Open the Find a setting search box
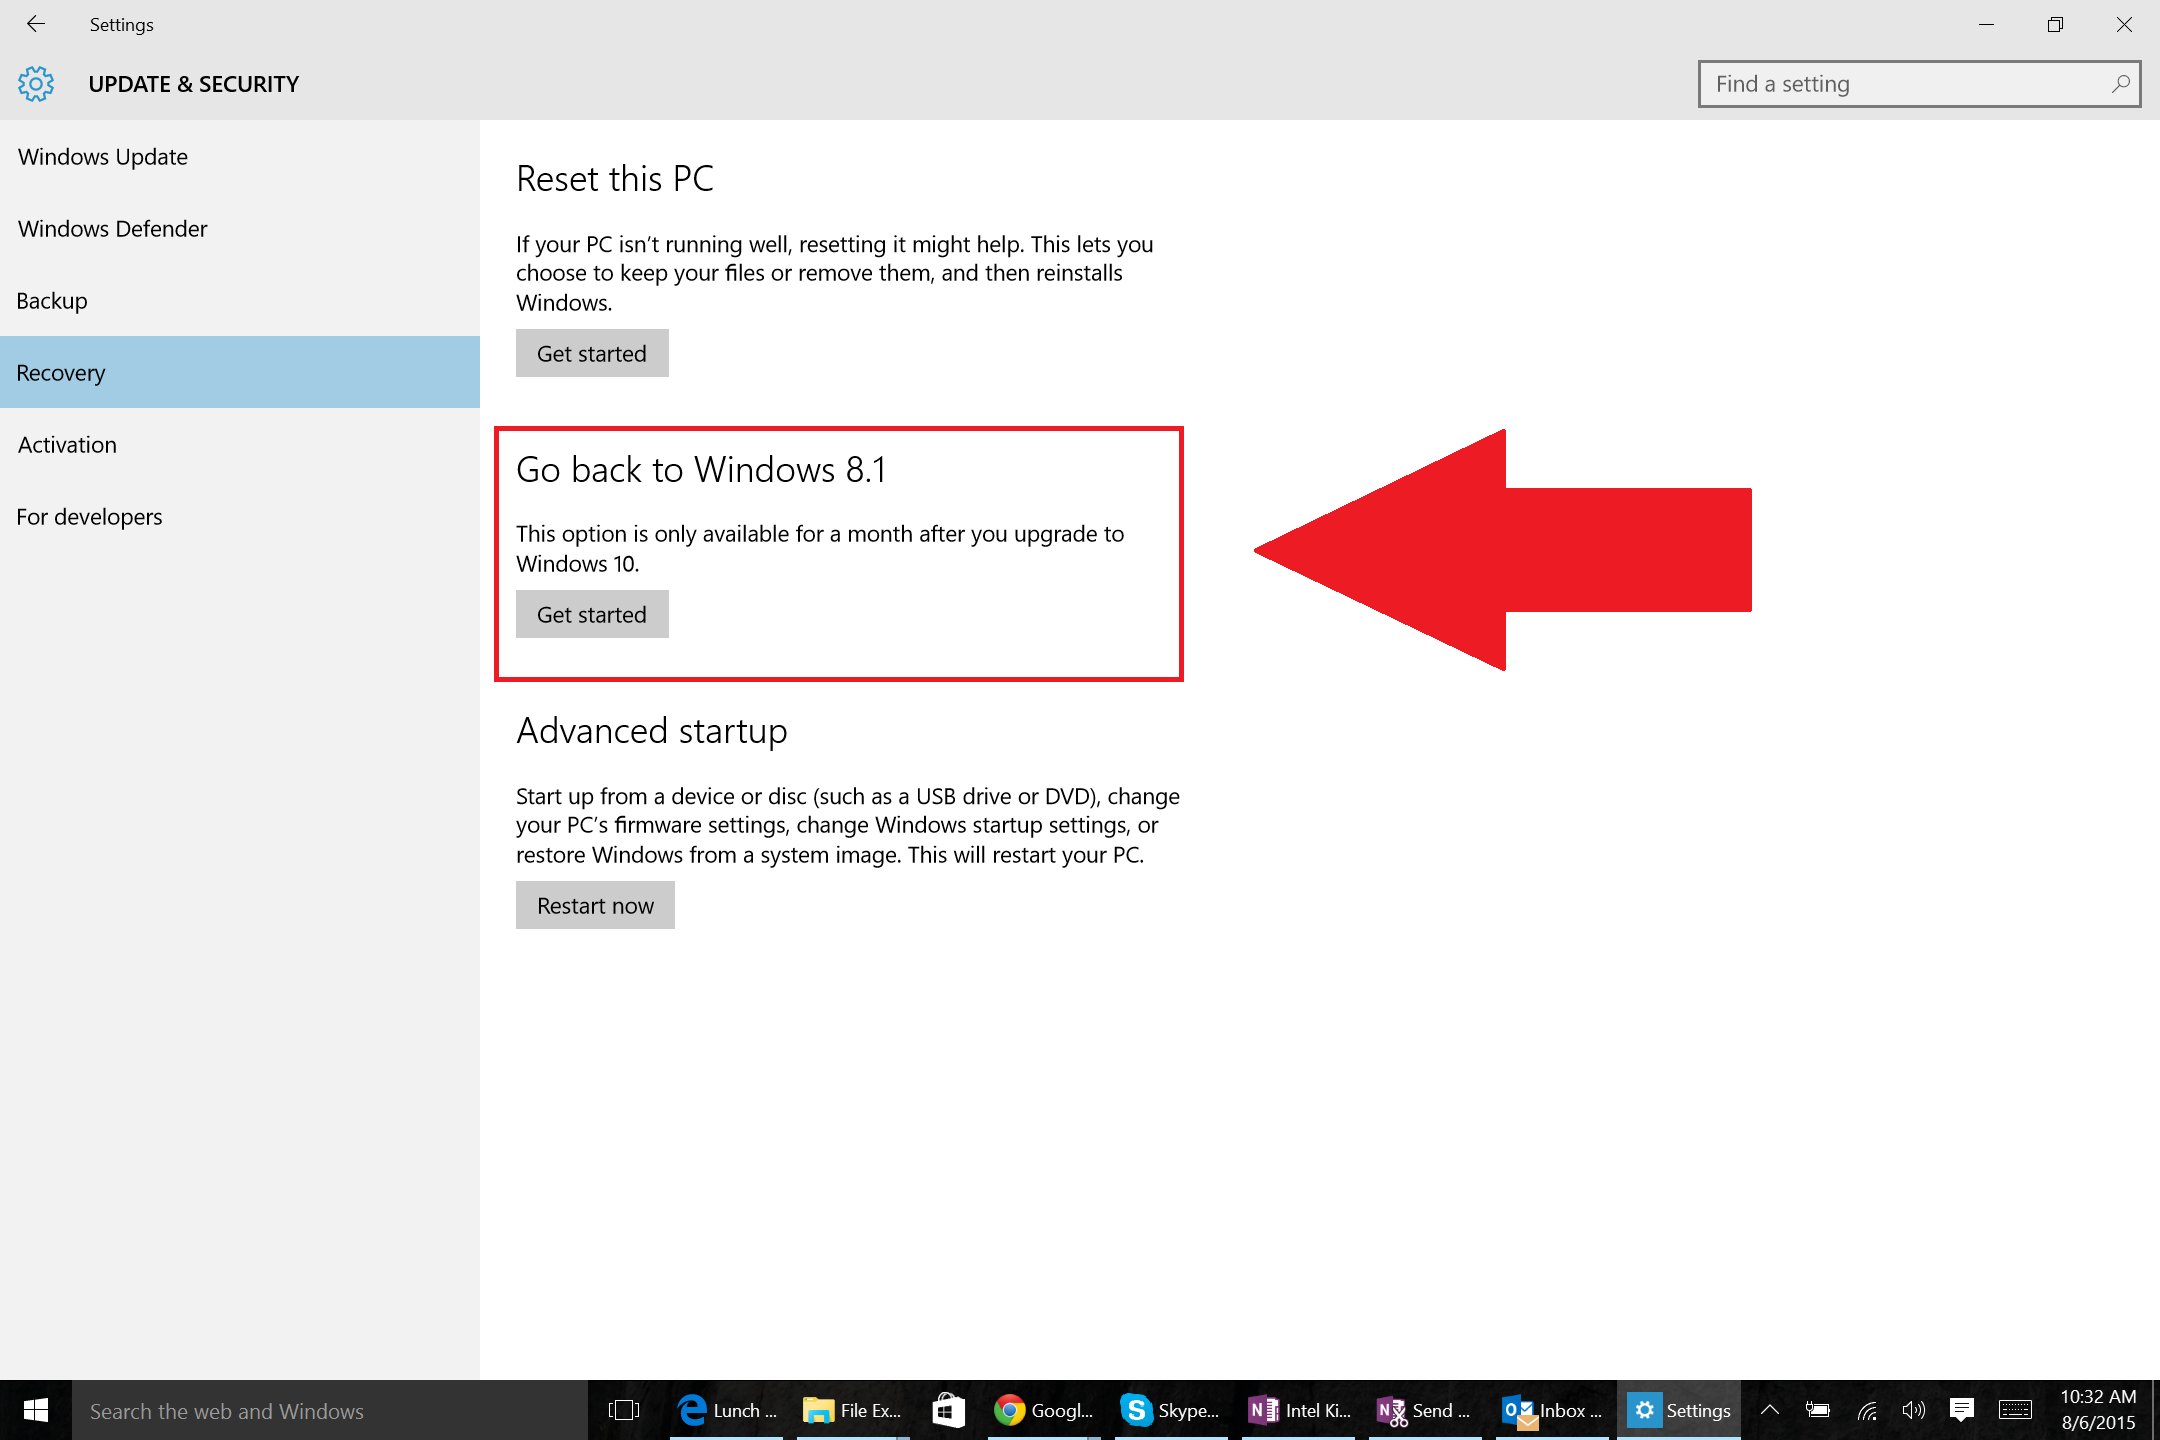This screenshot has height=1440, width=2160. (1924, 84)
